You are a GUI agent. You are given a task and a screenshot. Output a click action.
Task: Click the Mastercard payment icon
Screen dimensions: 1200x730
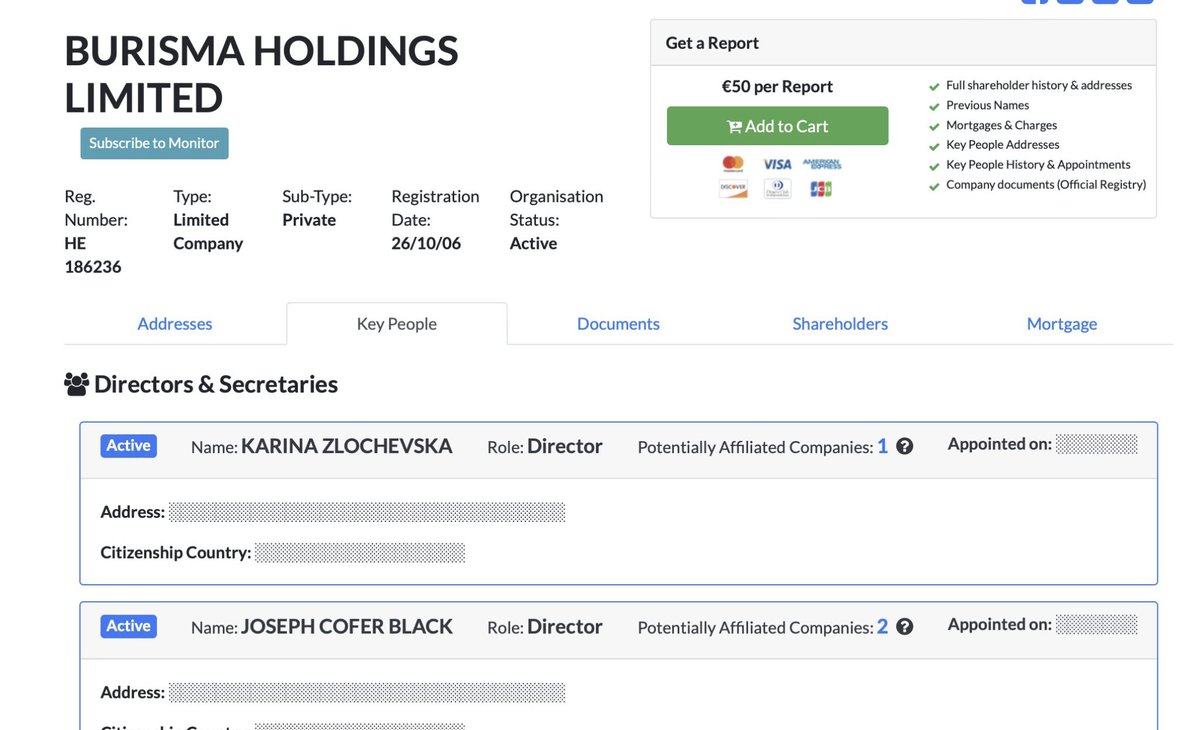733,164
